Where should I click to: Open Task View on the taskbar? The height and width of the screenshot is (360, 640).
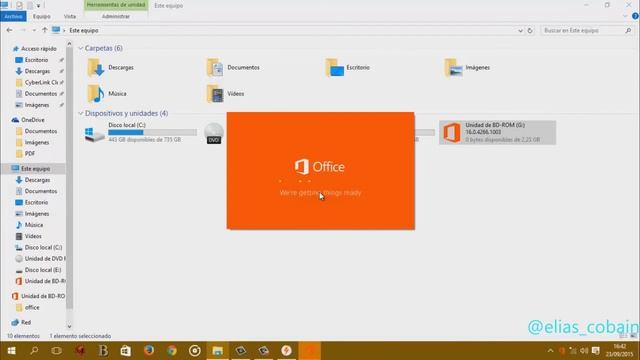click(x=57, y=351)
